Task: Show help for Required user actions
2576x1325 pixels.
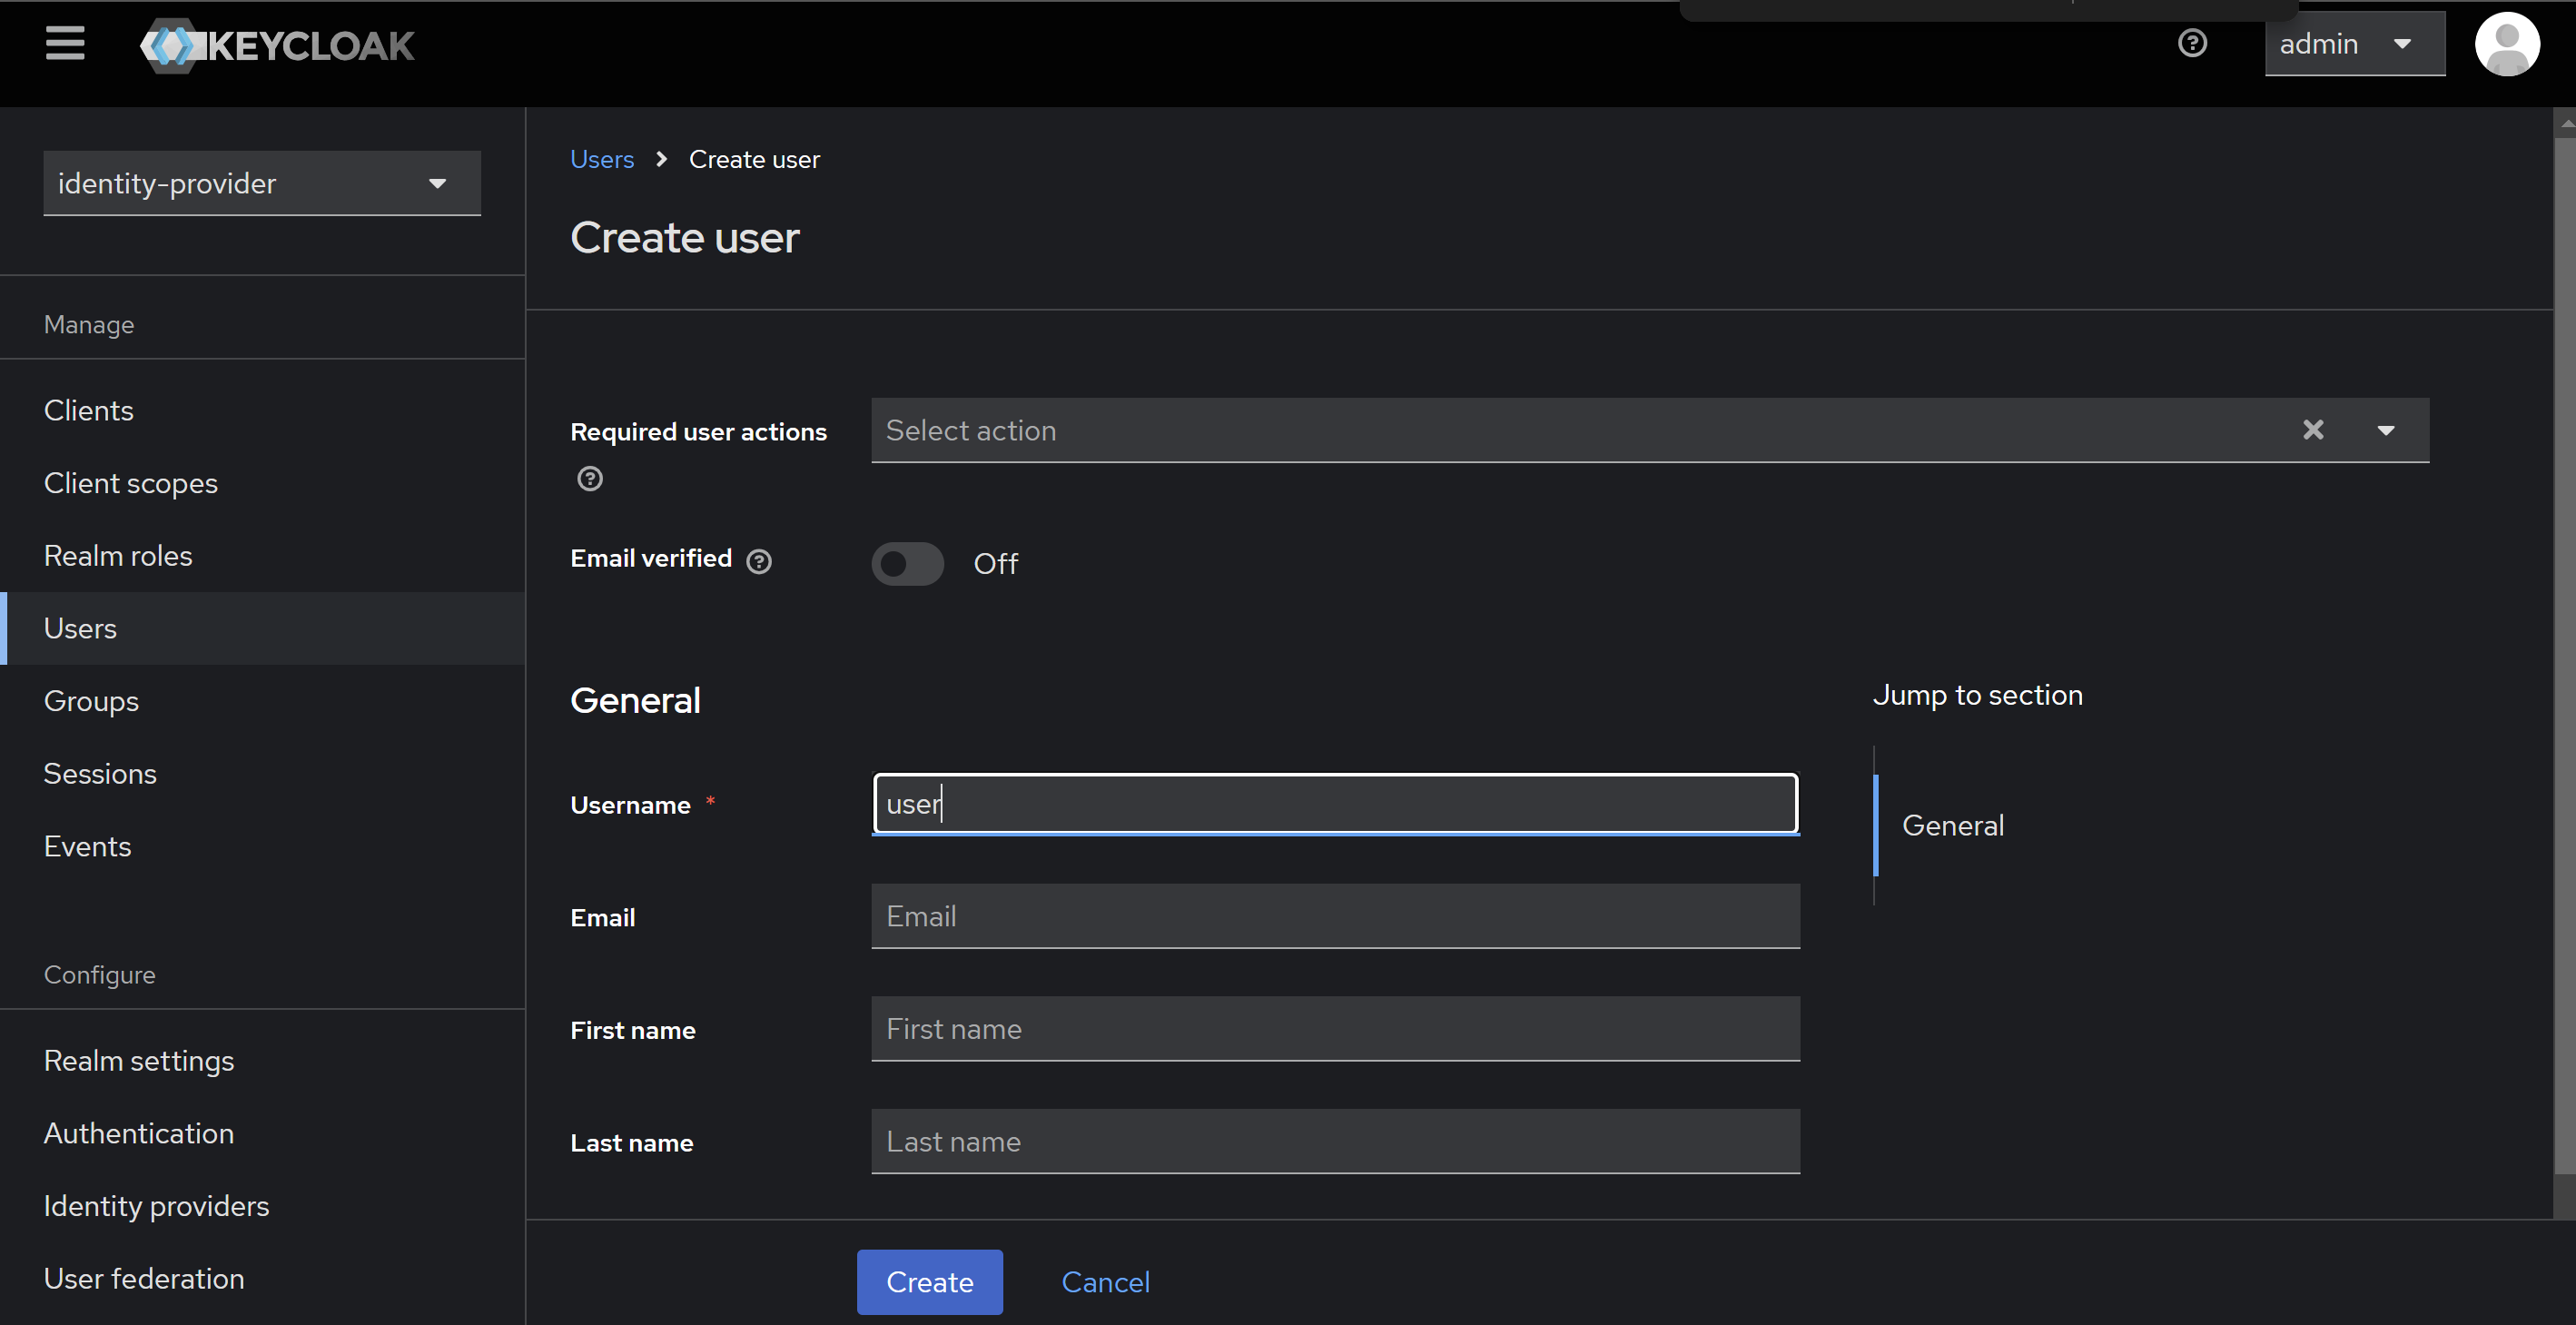Action: [590, 479]
